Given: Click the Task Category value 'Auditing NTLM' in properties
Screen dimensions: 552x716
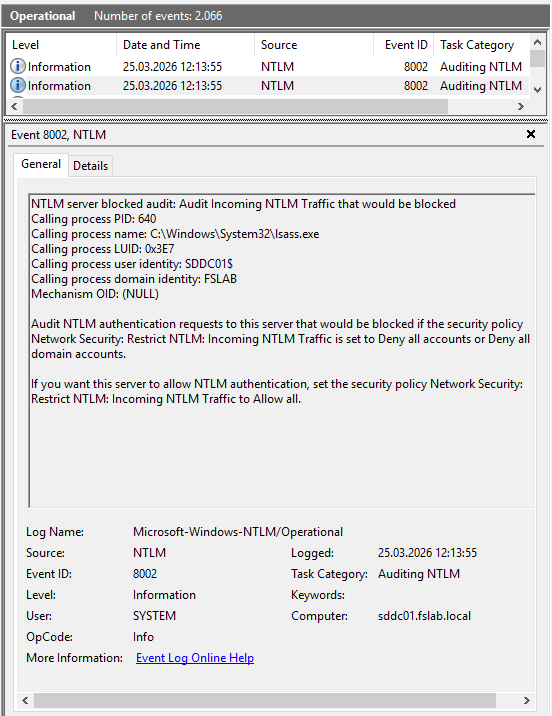Looking at the screenshot, I should pyautogui.click(x=419, y=574).
